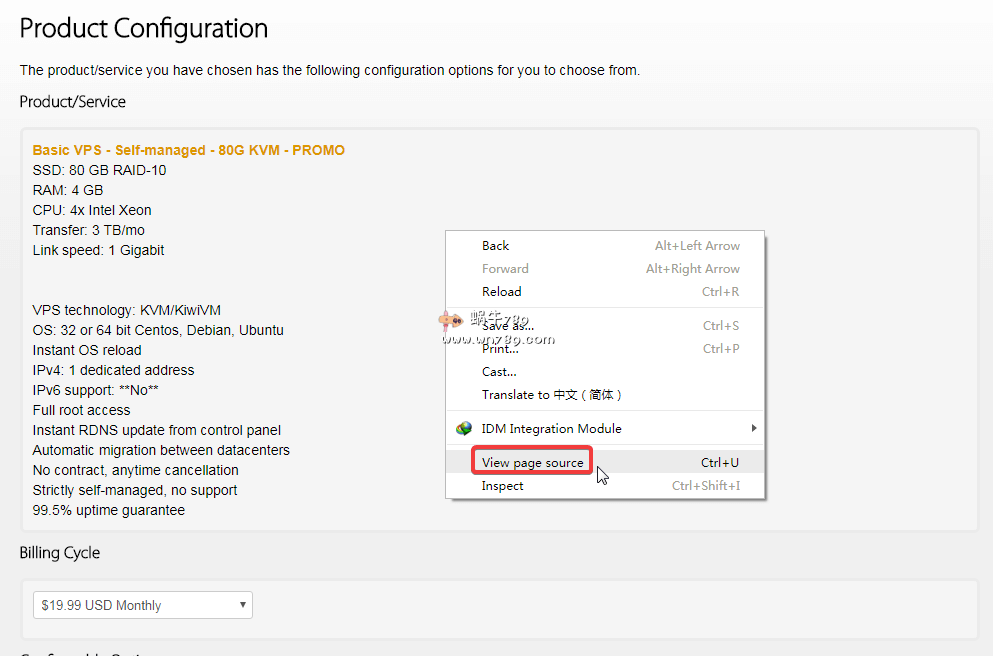This screenshot has height=656, width=993.
Task: Click the IPv6 support line
Action: [96, 390]
